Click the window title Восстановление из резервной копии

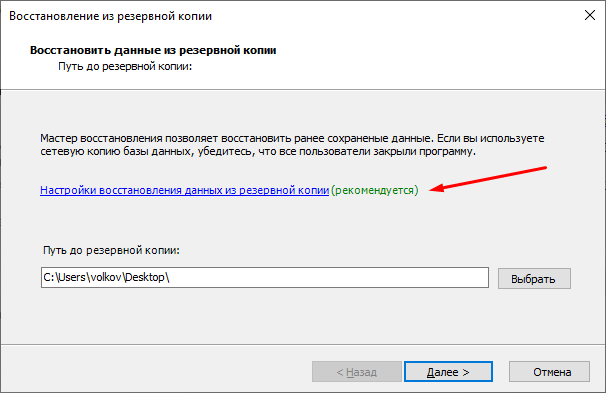[x=111, y=16]
